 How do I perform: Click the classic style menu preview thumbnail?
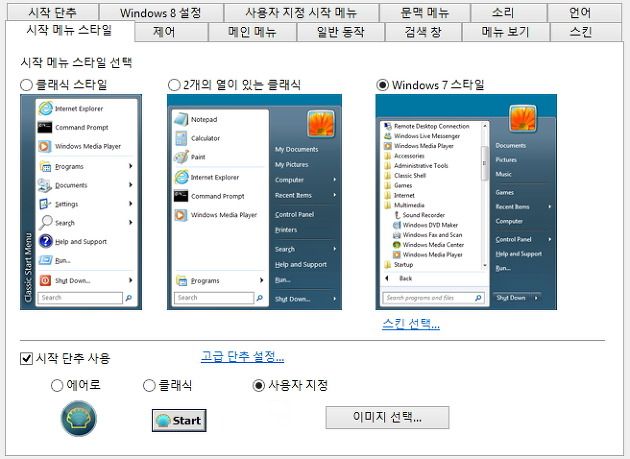click(x=81, y=202)
